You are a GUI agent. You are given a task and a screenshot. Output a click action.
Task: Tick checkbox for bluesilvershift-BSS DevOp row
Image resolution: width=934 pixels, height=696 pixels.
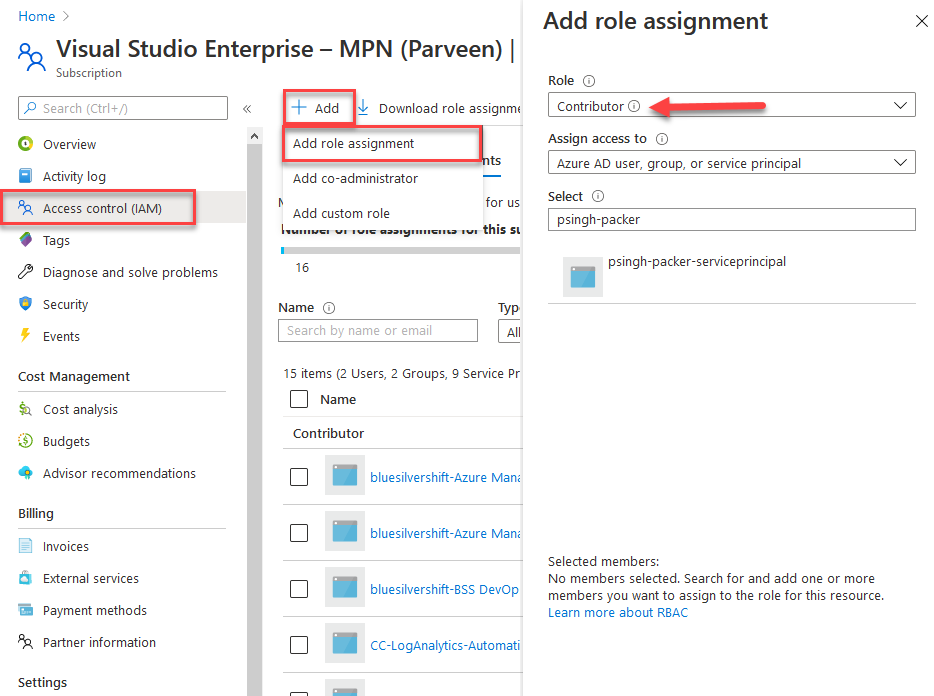click(x=299, y=589)
